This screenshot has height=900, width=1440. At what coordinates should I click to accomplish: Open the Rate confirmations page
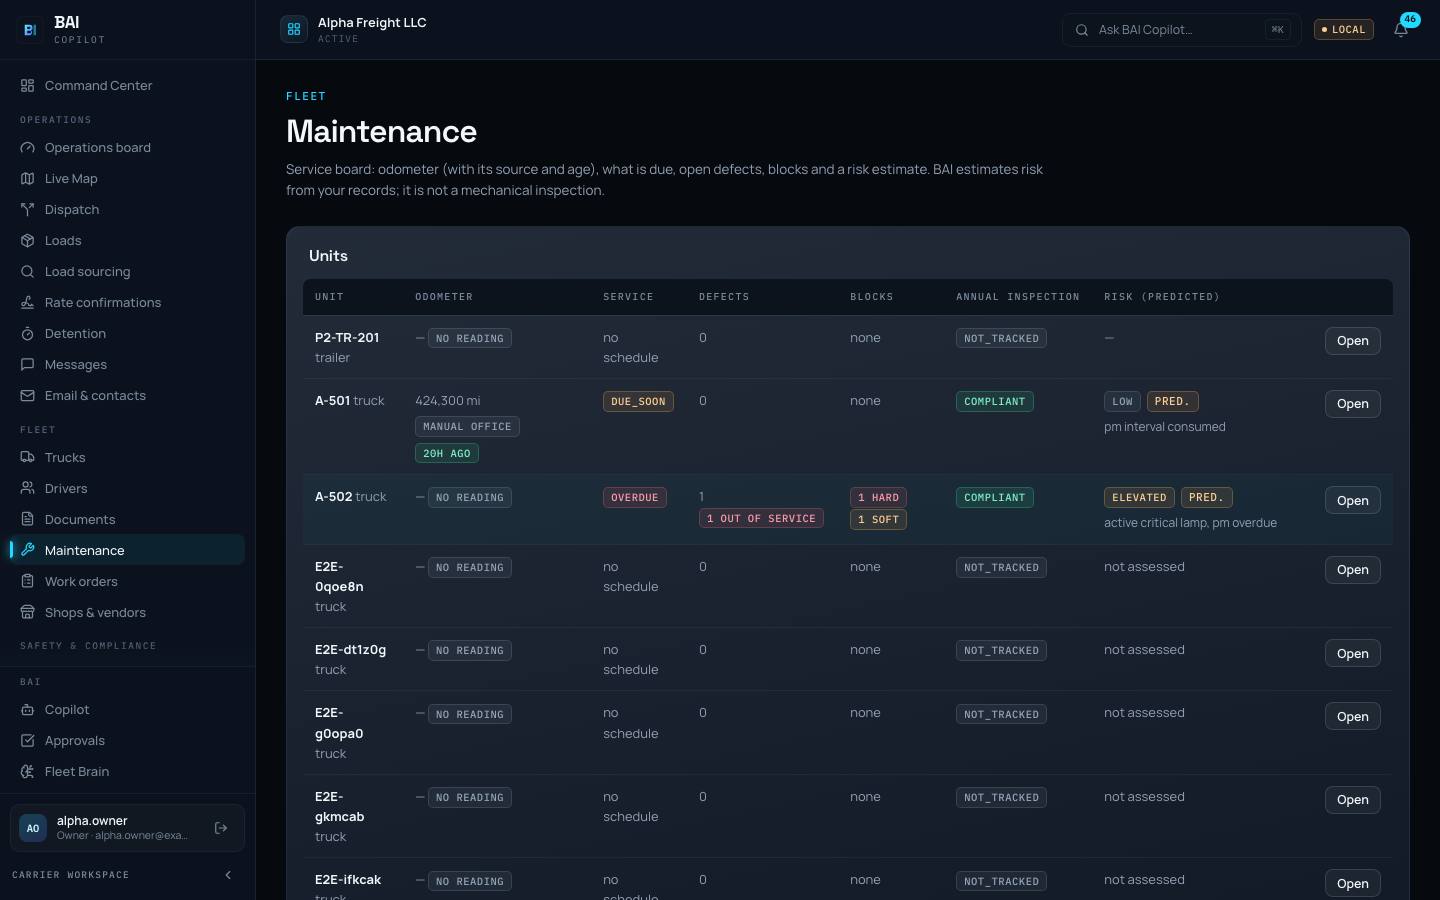(x=127, y=303)
